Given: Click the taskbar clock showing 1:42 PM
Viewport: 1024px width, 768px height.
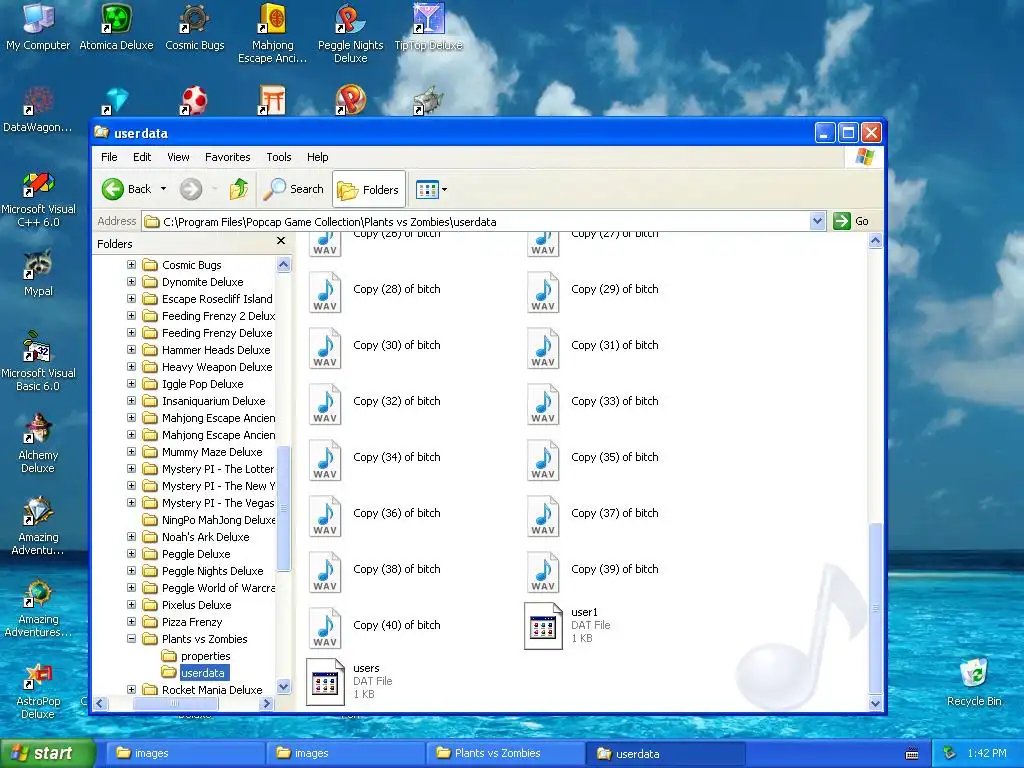Looking at the screenshot, I should point(987,753).
